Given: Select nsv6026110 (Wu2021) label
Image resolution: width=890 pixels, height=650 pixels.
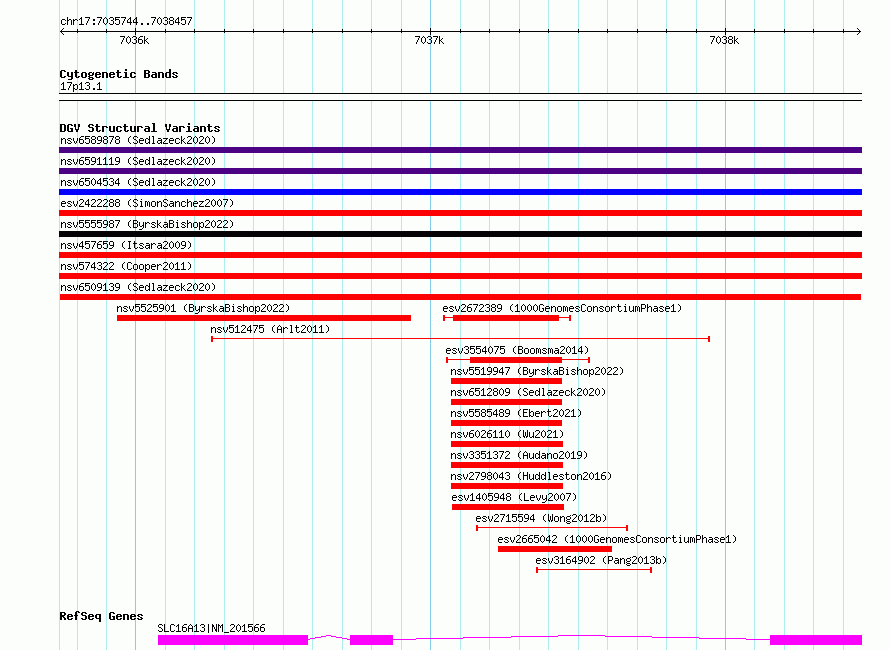Looking at the screenshot, I should click(x=507, y=434).
